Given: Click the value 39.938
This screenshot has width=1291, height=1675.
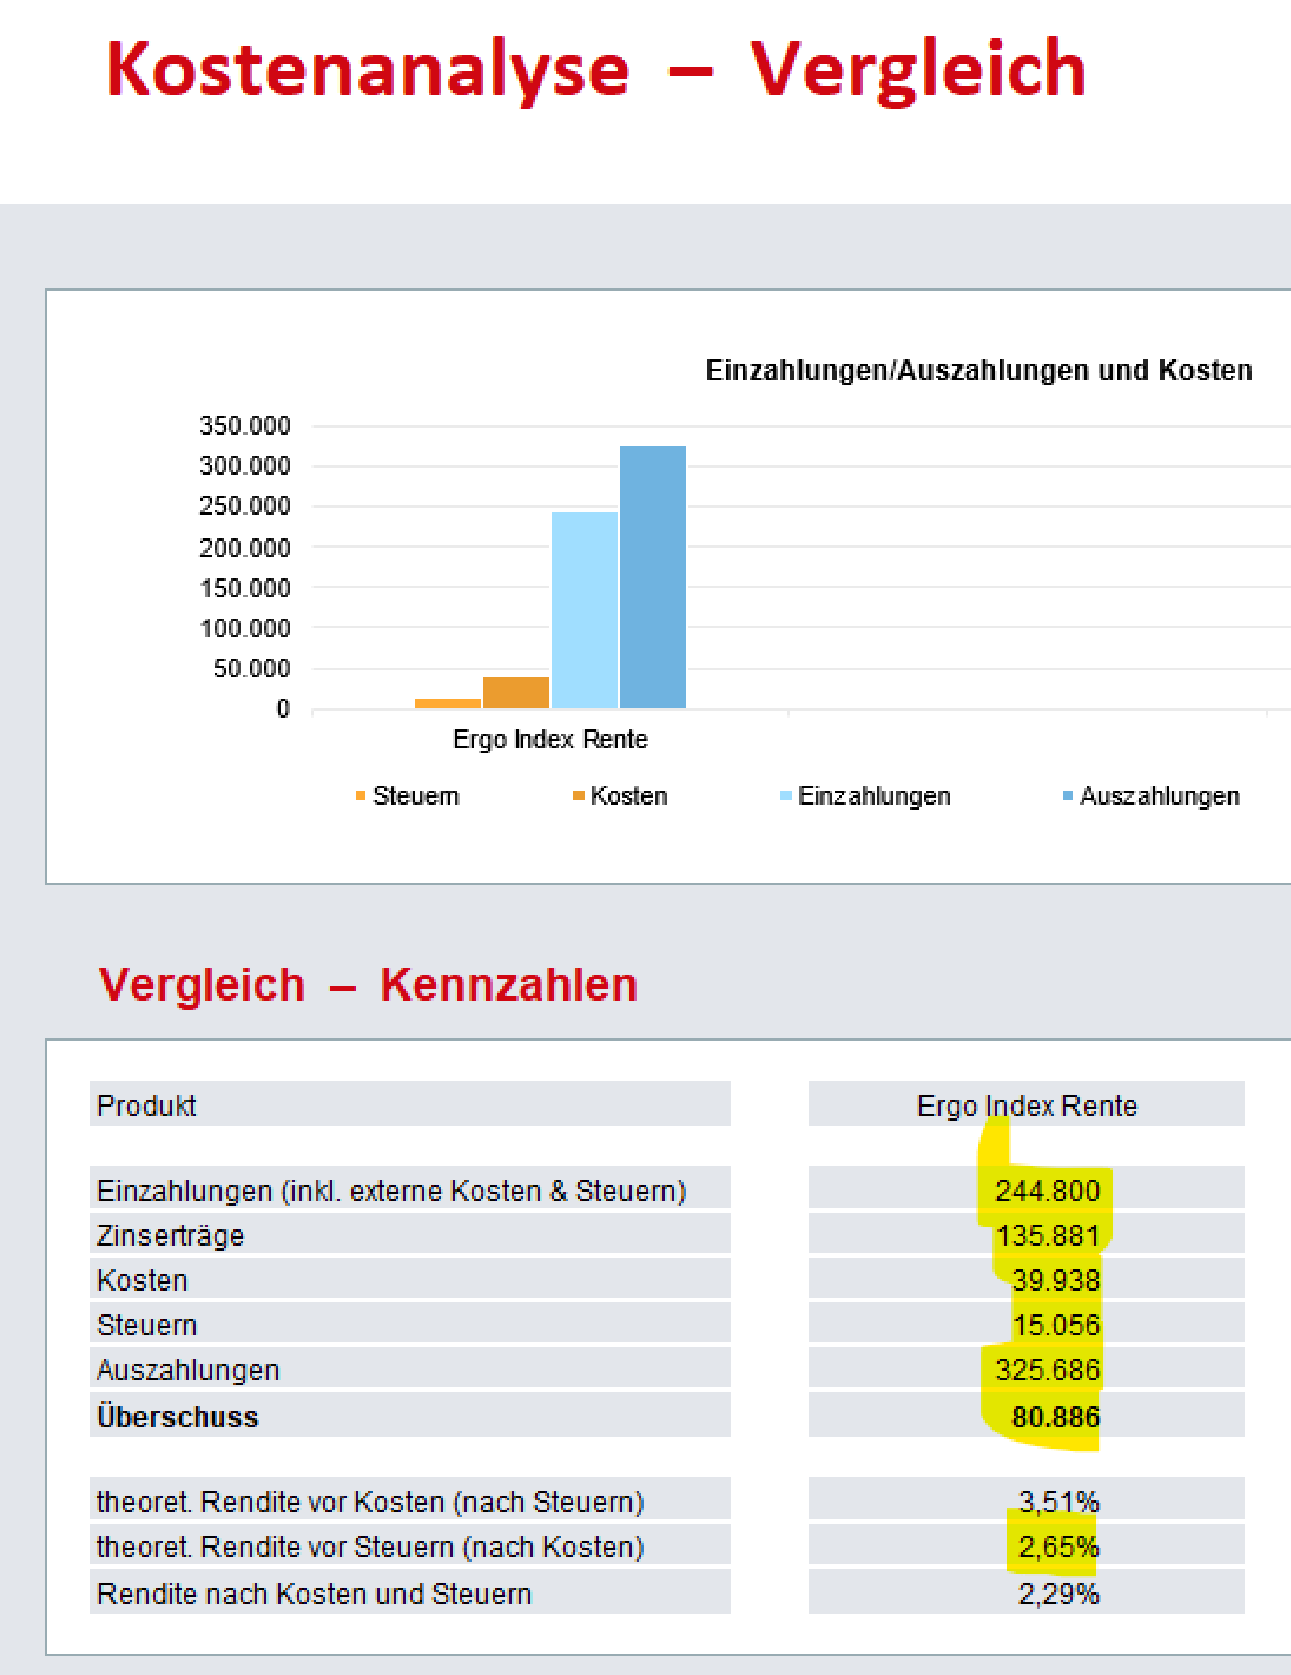Looking at the screenshot, I should coord(1056,1280).
